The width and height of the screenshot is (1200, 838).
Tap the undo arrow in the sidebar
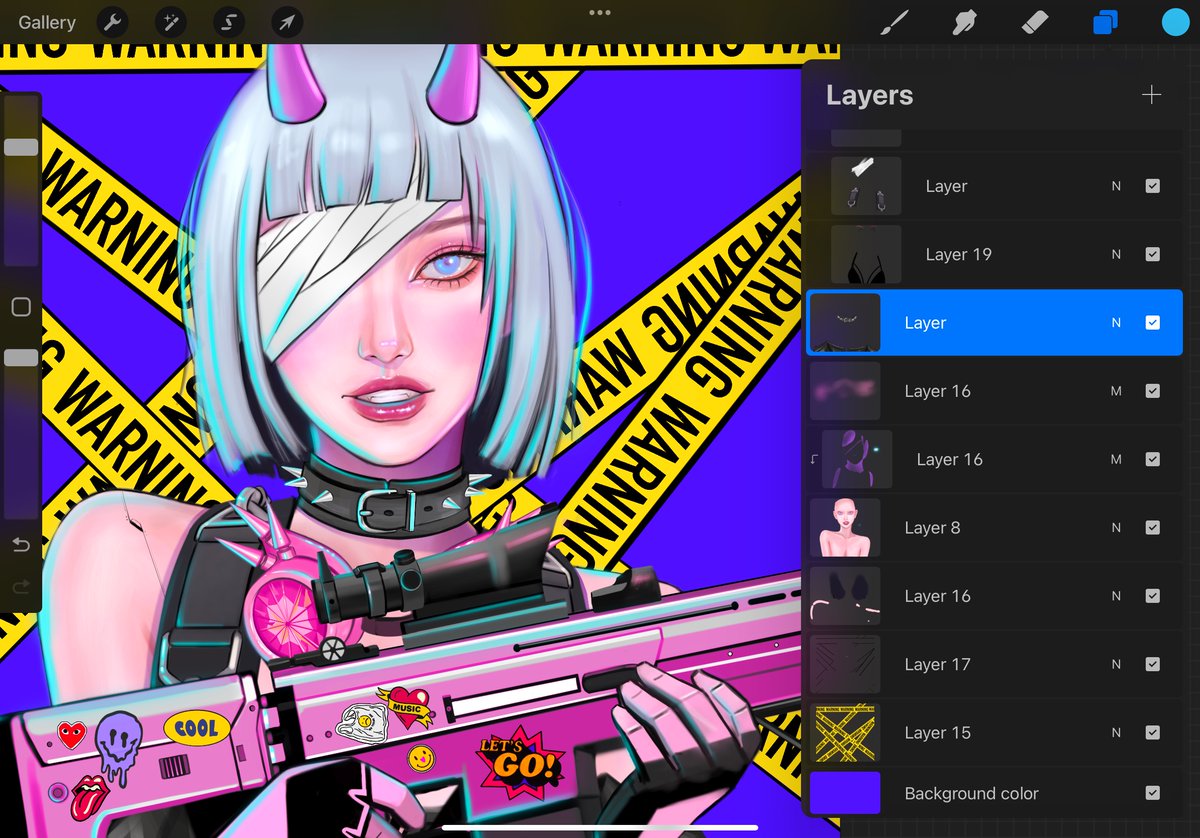(21, 545)
